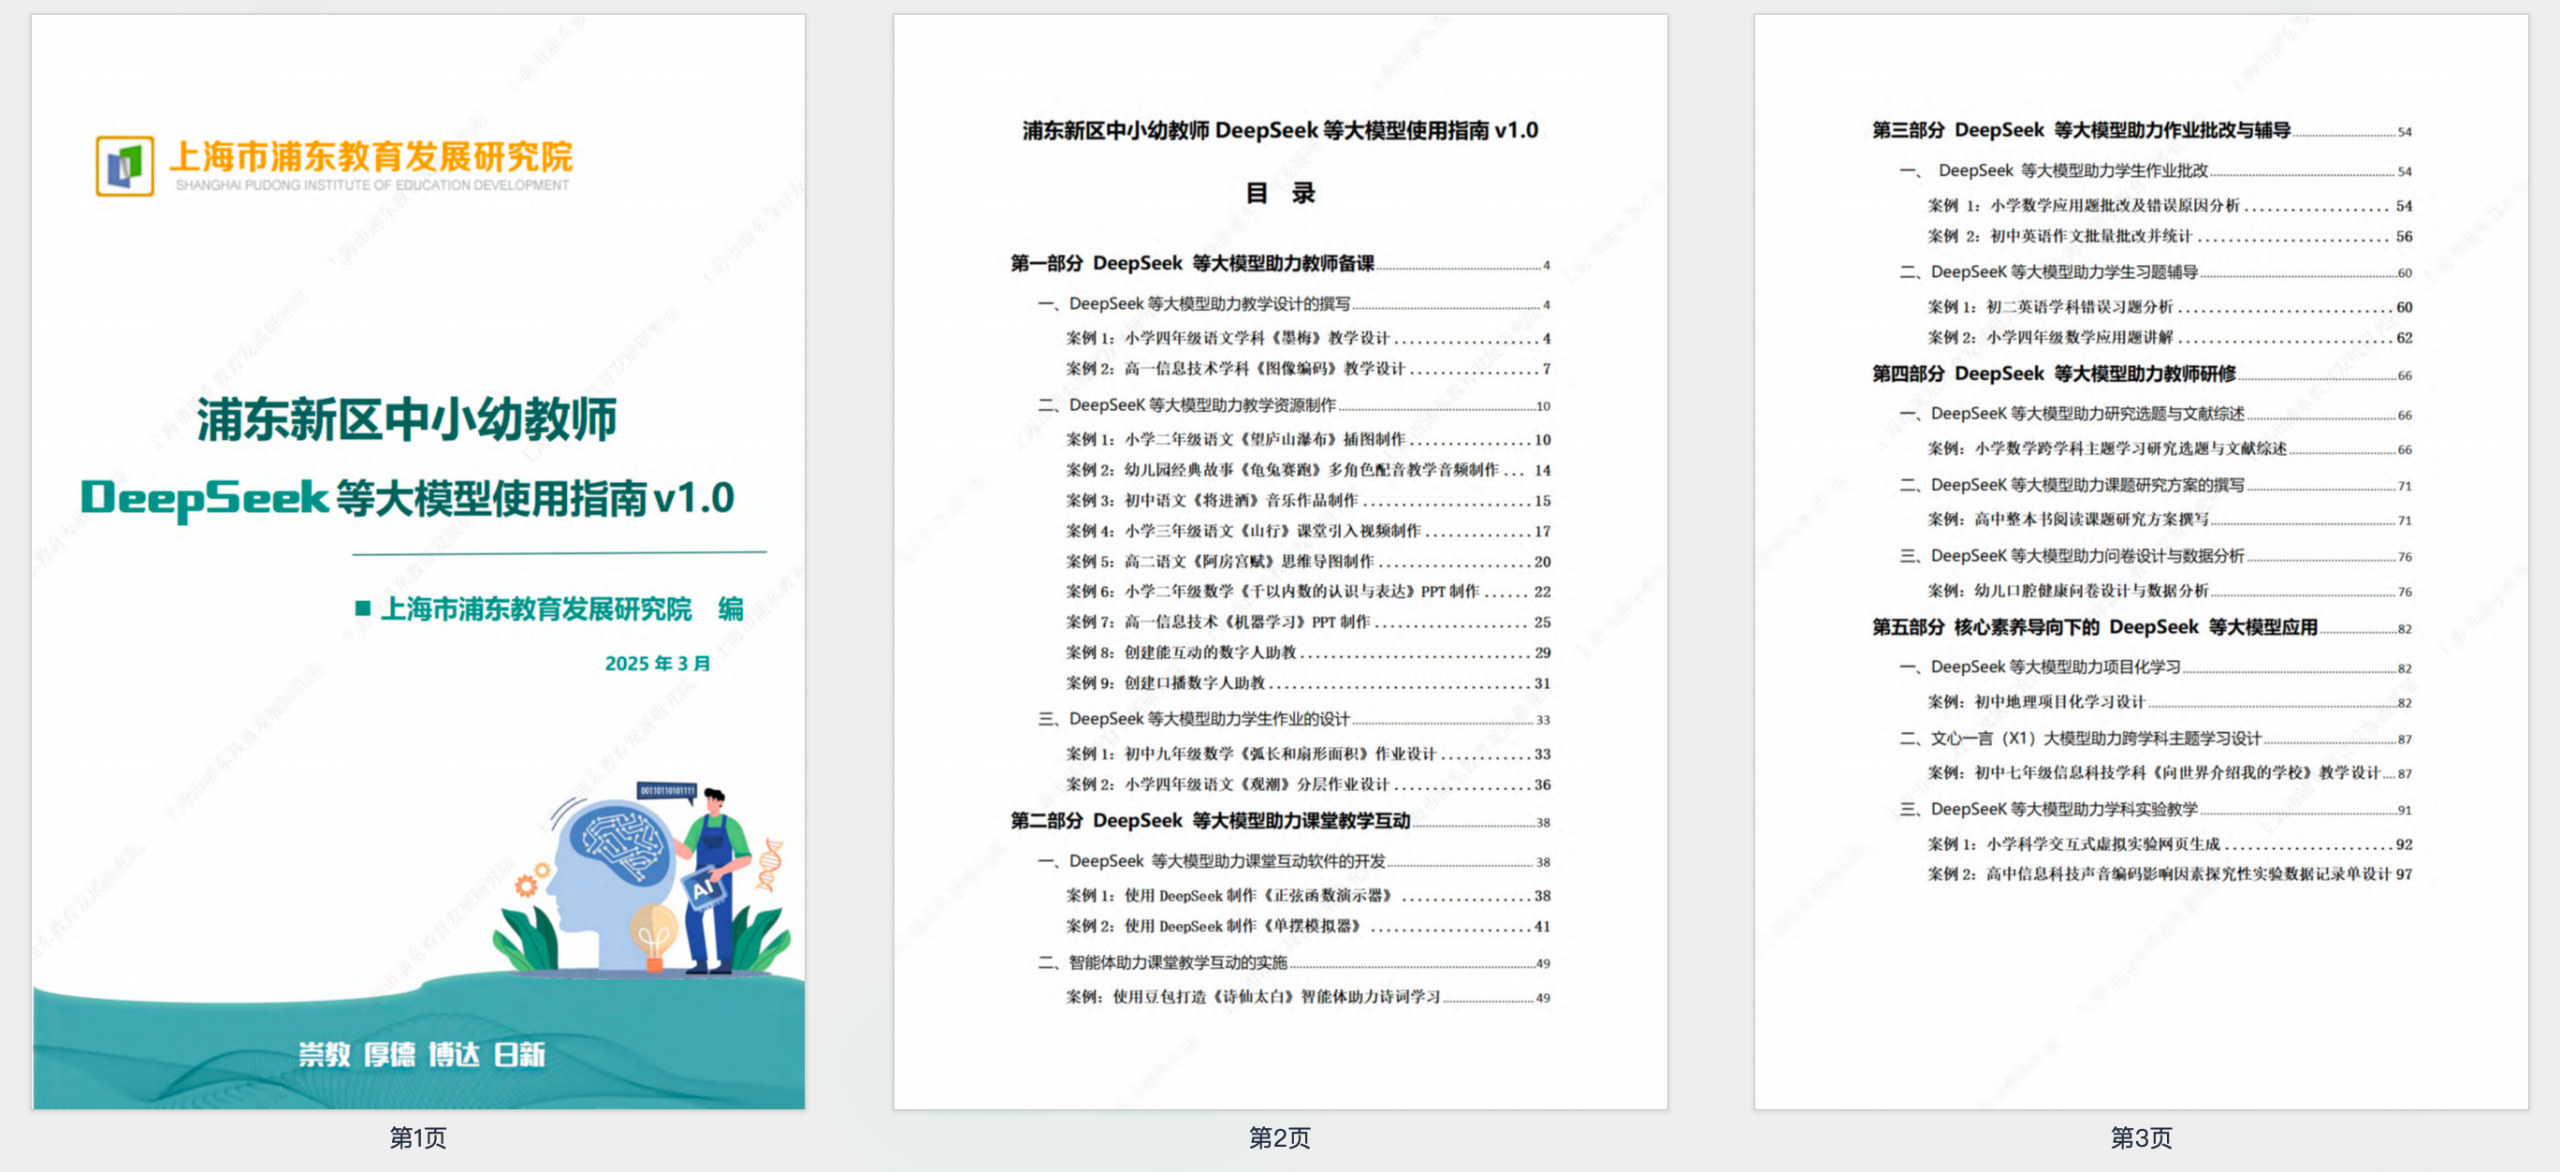The image size is (2560, 1172).
Task: Open '一、DeepSeek 等大模型助力课堂互动软件的开发' entry
Action: coord(1294,861)
